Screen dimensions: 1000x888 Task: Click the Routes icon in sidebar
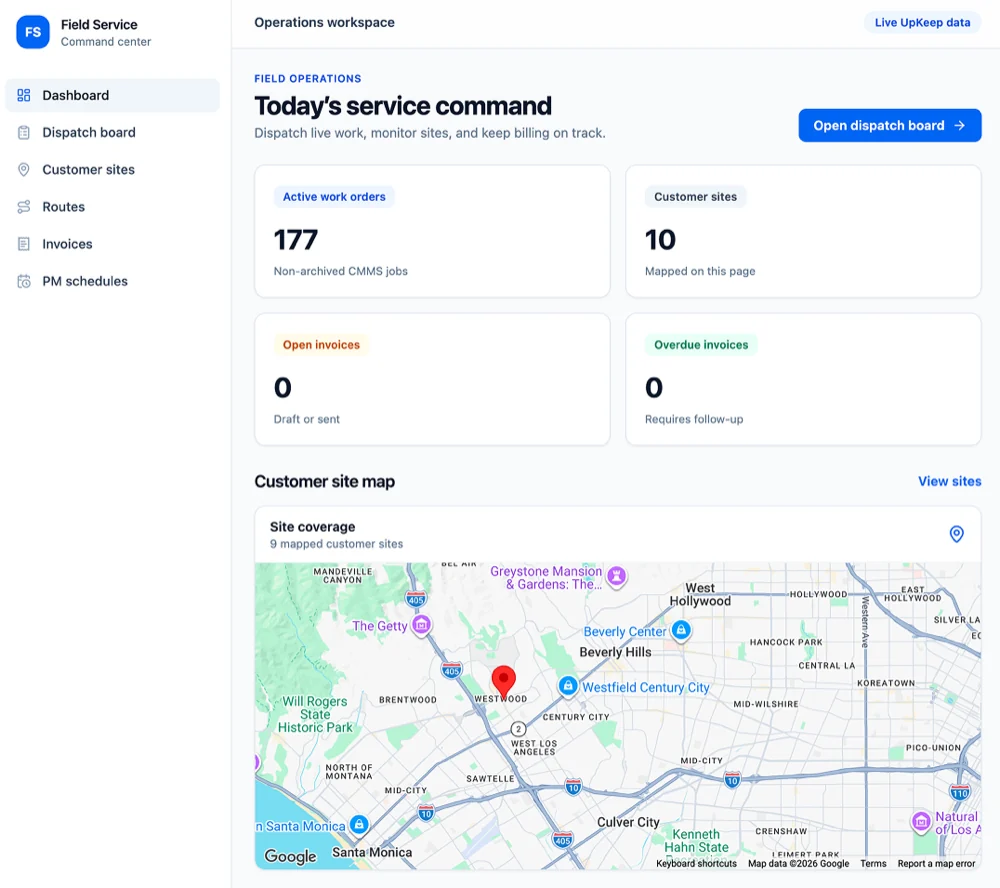tap(24, 207)
